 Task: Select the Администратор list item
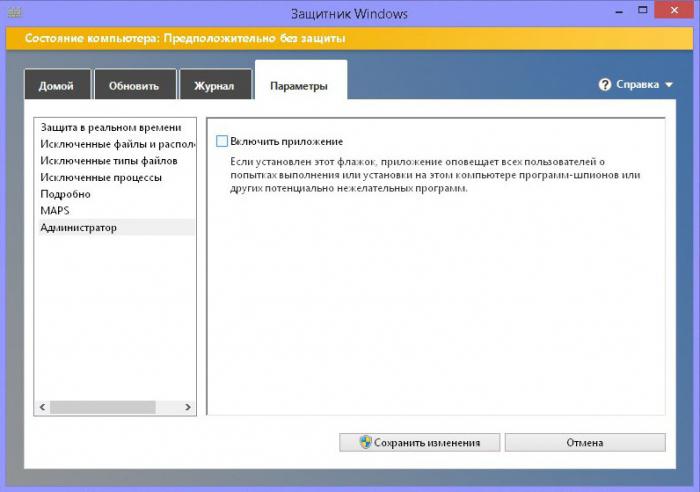pyautogui.click(x=117, y=227)
